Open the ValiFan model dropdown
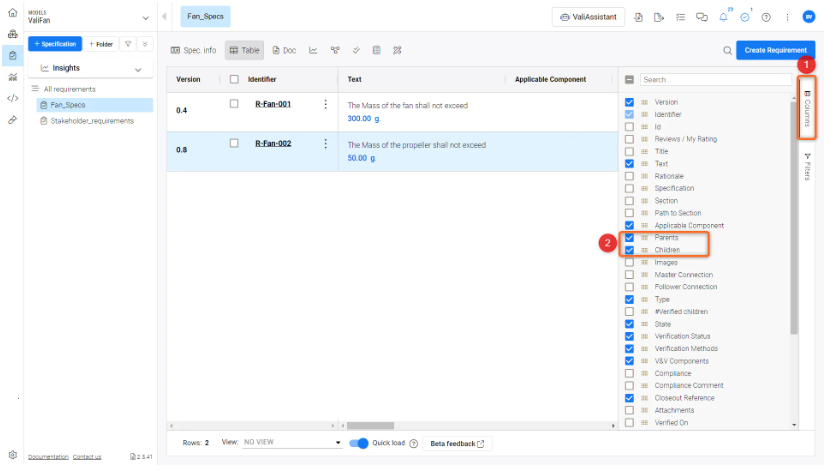The image size is (835, 473). (145, 18)
